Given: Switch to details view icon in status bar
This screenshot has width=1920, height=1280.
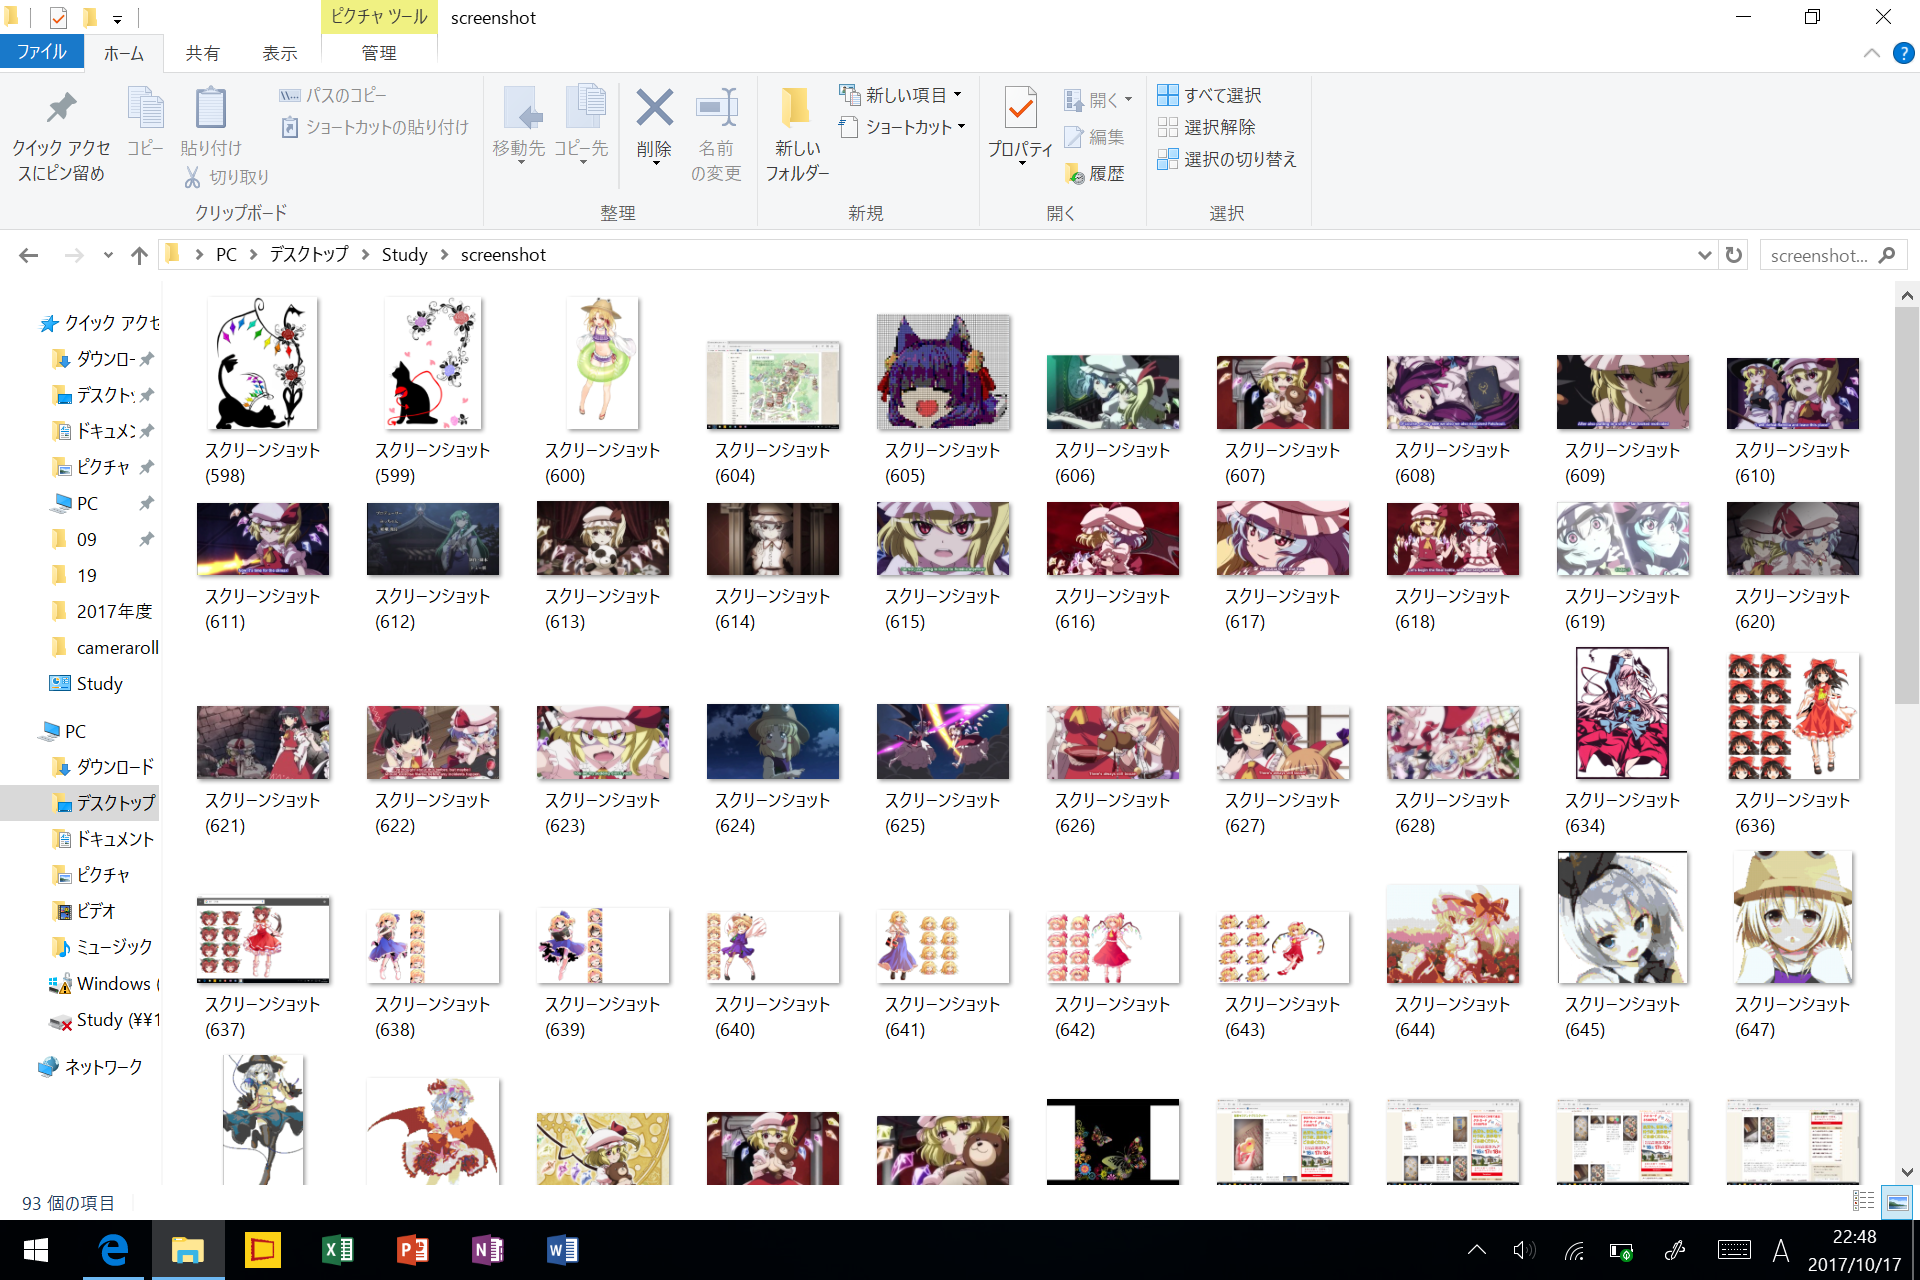Looking at the screenshot, I should 1864,1202.
